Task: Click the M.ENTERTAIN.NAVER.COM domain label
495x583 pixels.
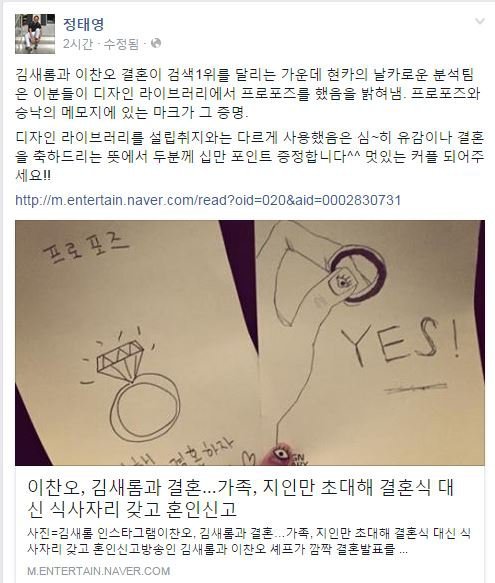Action: pyautogui.click(x=99, y=571)
